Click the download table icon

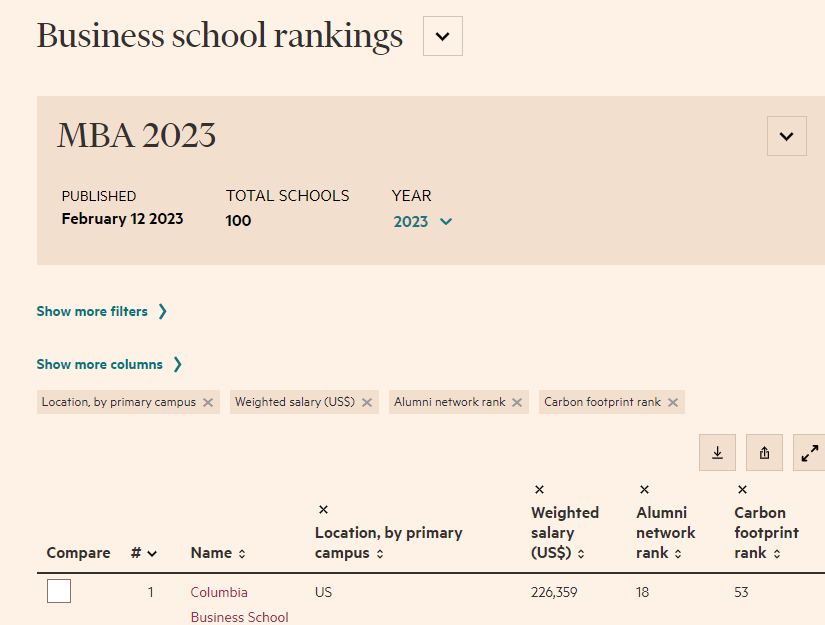click(716, 452)
